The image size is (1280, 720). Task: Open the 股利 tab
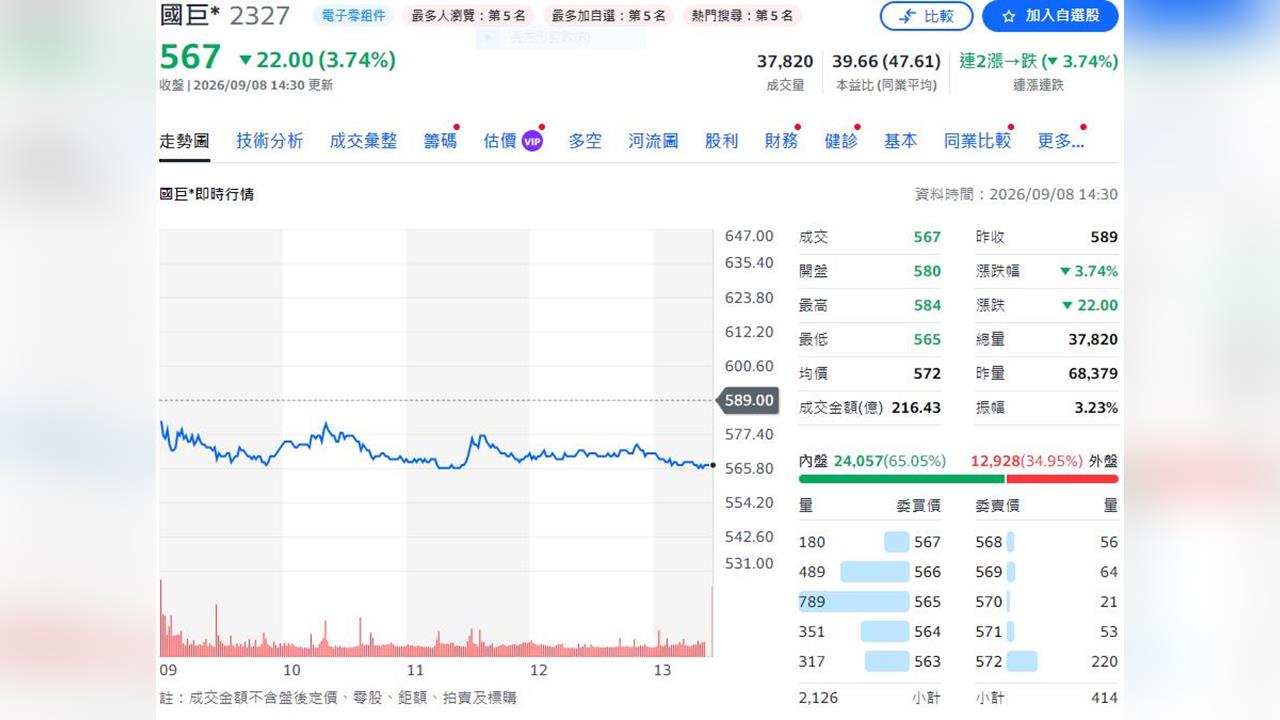coord(721,141)
